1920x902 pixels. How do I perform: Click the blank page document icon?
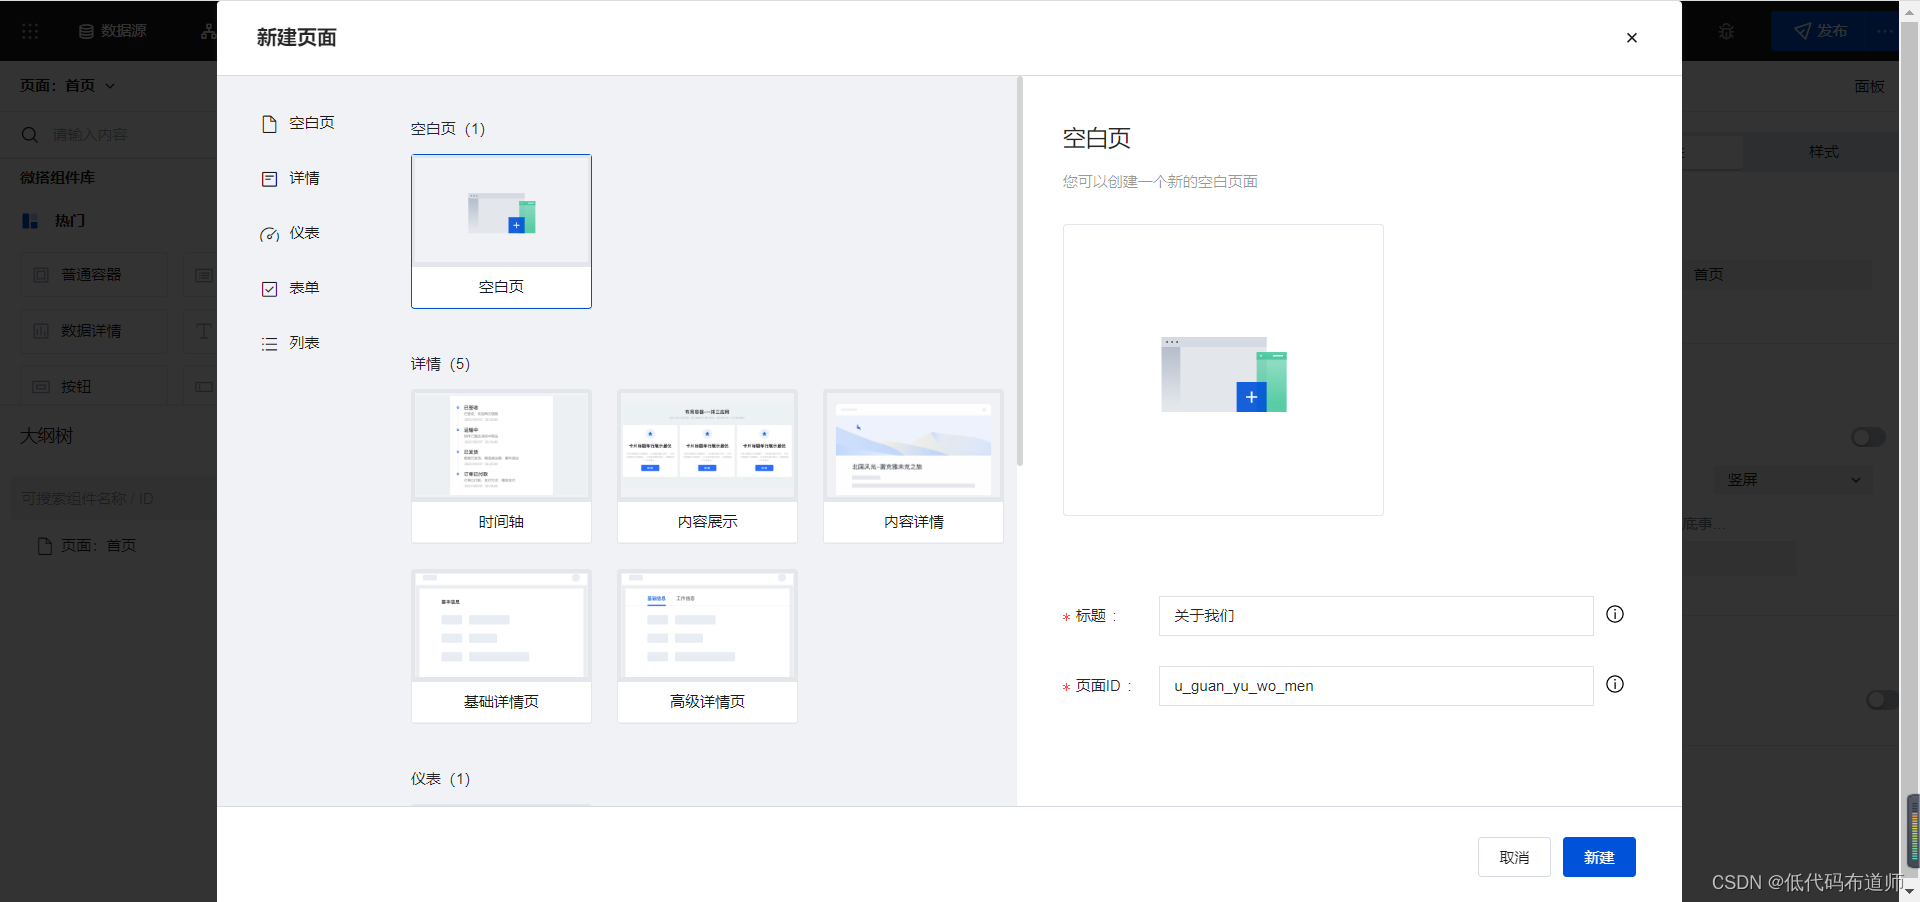point(269,124)
